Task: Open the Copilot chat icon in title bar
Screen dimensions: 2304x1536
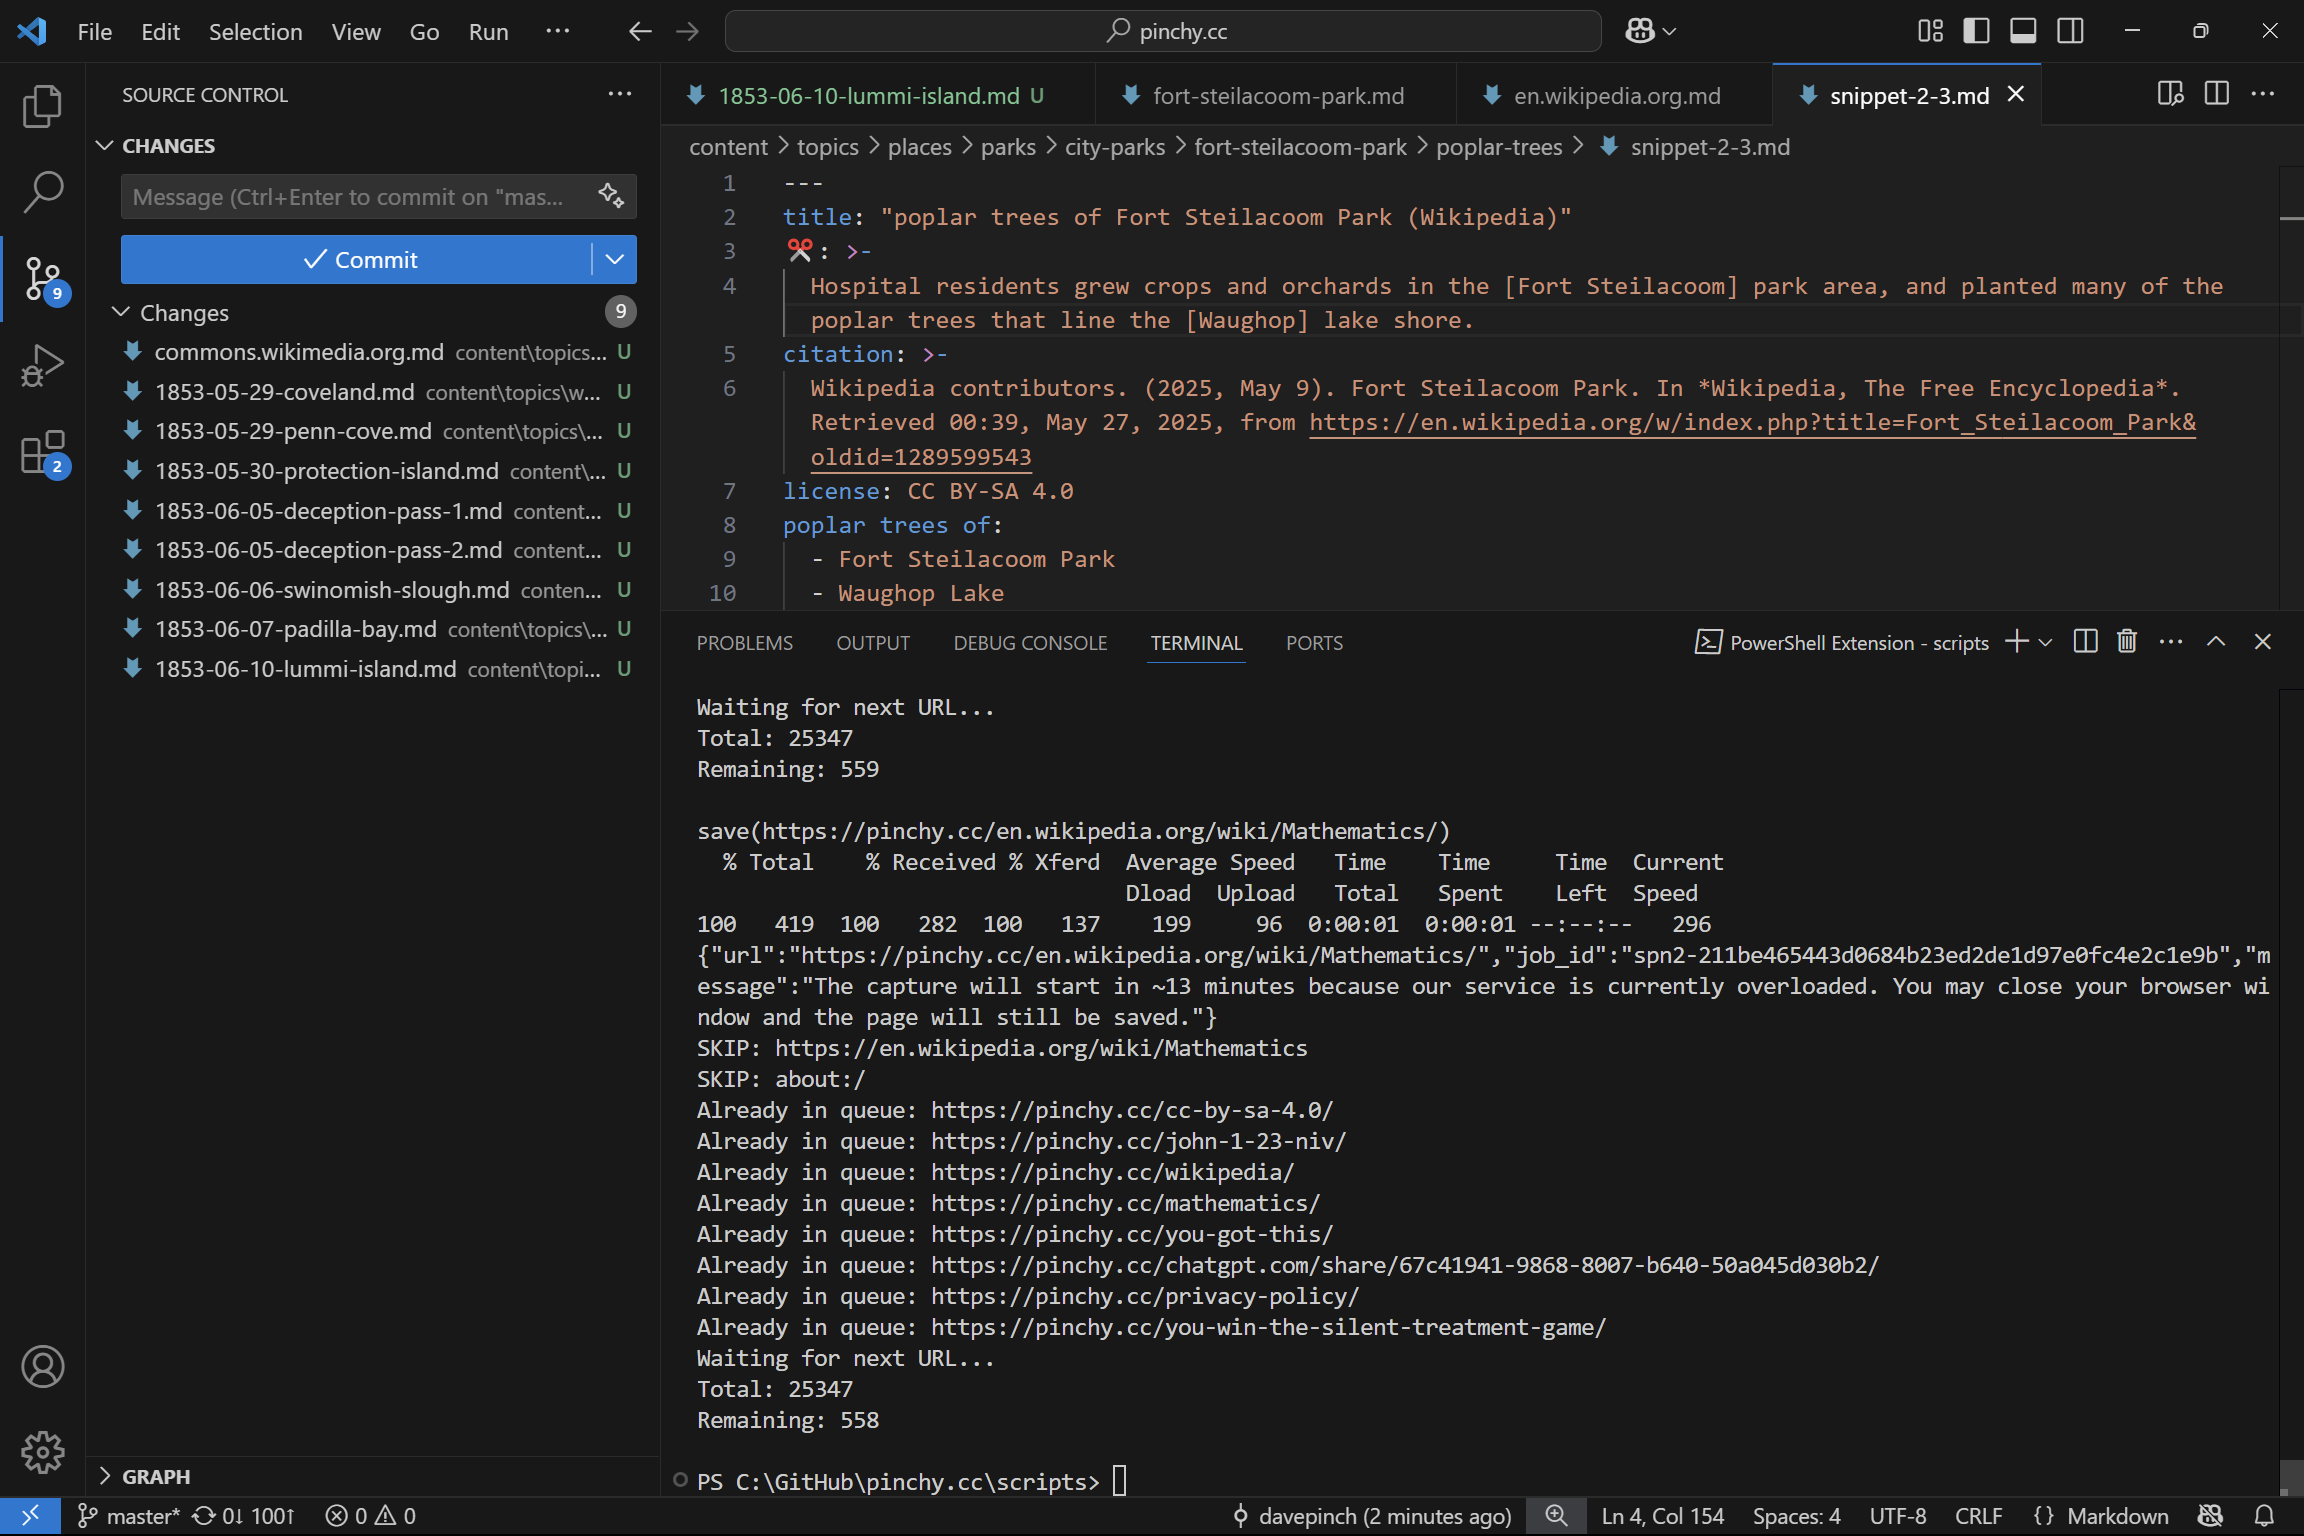Action: [x=1639, y=32]
